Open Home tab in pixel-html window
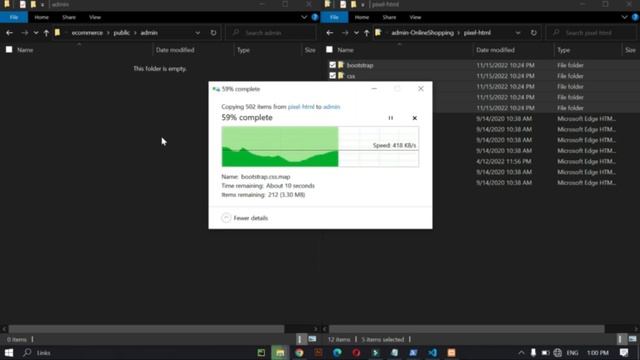 pyautogui.click(x=362, y=17)
